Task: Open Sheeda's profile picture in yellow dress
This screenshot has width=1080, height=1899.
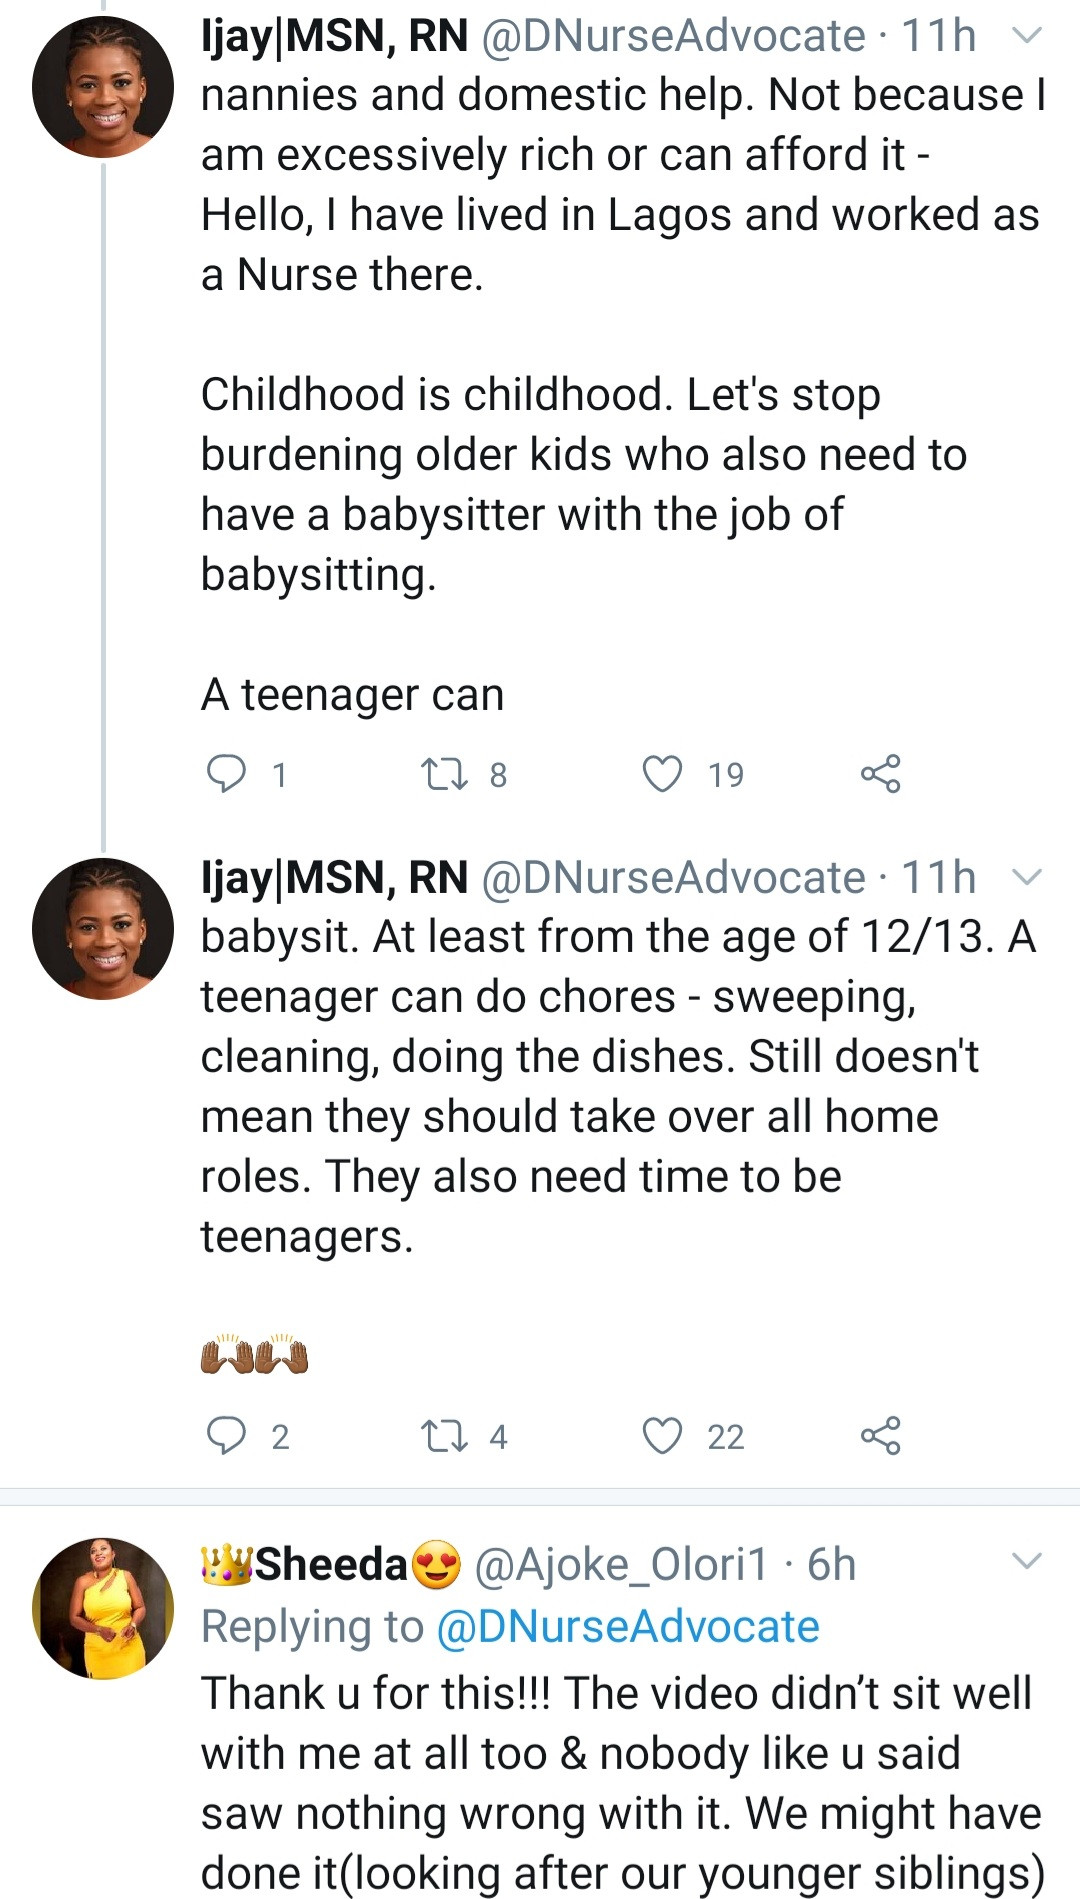Action: click(x=103, y=1608)
